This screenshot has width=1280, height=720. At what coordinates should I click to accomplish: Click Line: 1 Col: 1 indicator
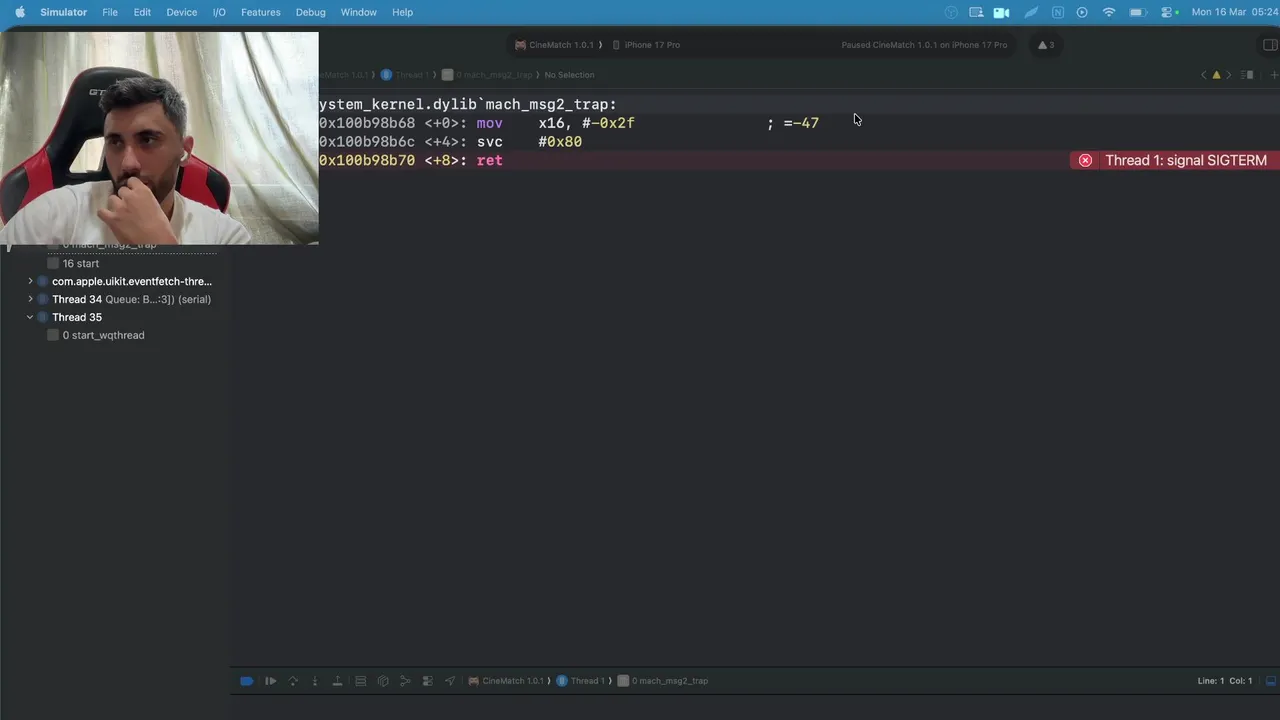[x=1225, y=681]
